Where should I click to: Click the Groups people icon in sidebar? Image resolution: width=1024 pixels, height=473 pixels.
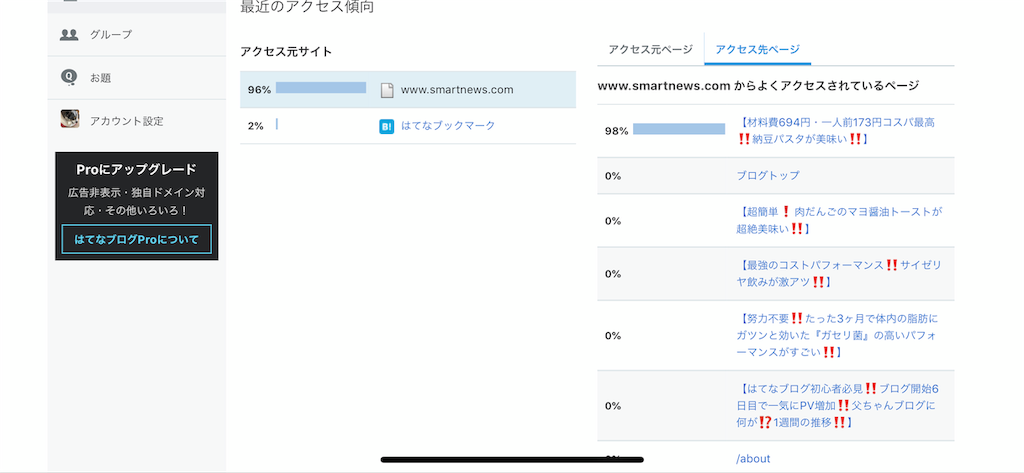(x=69, y=35)
